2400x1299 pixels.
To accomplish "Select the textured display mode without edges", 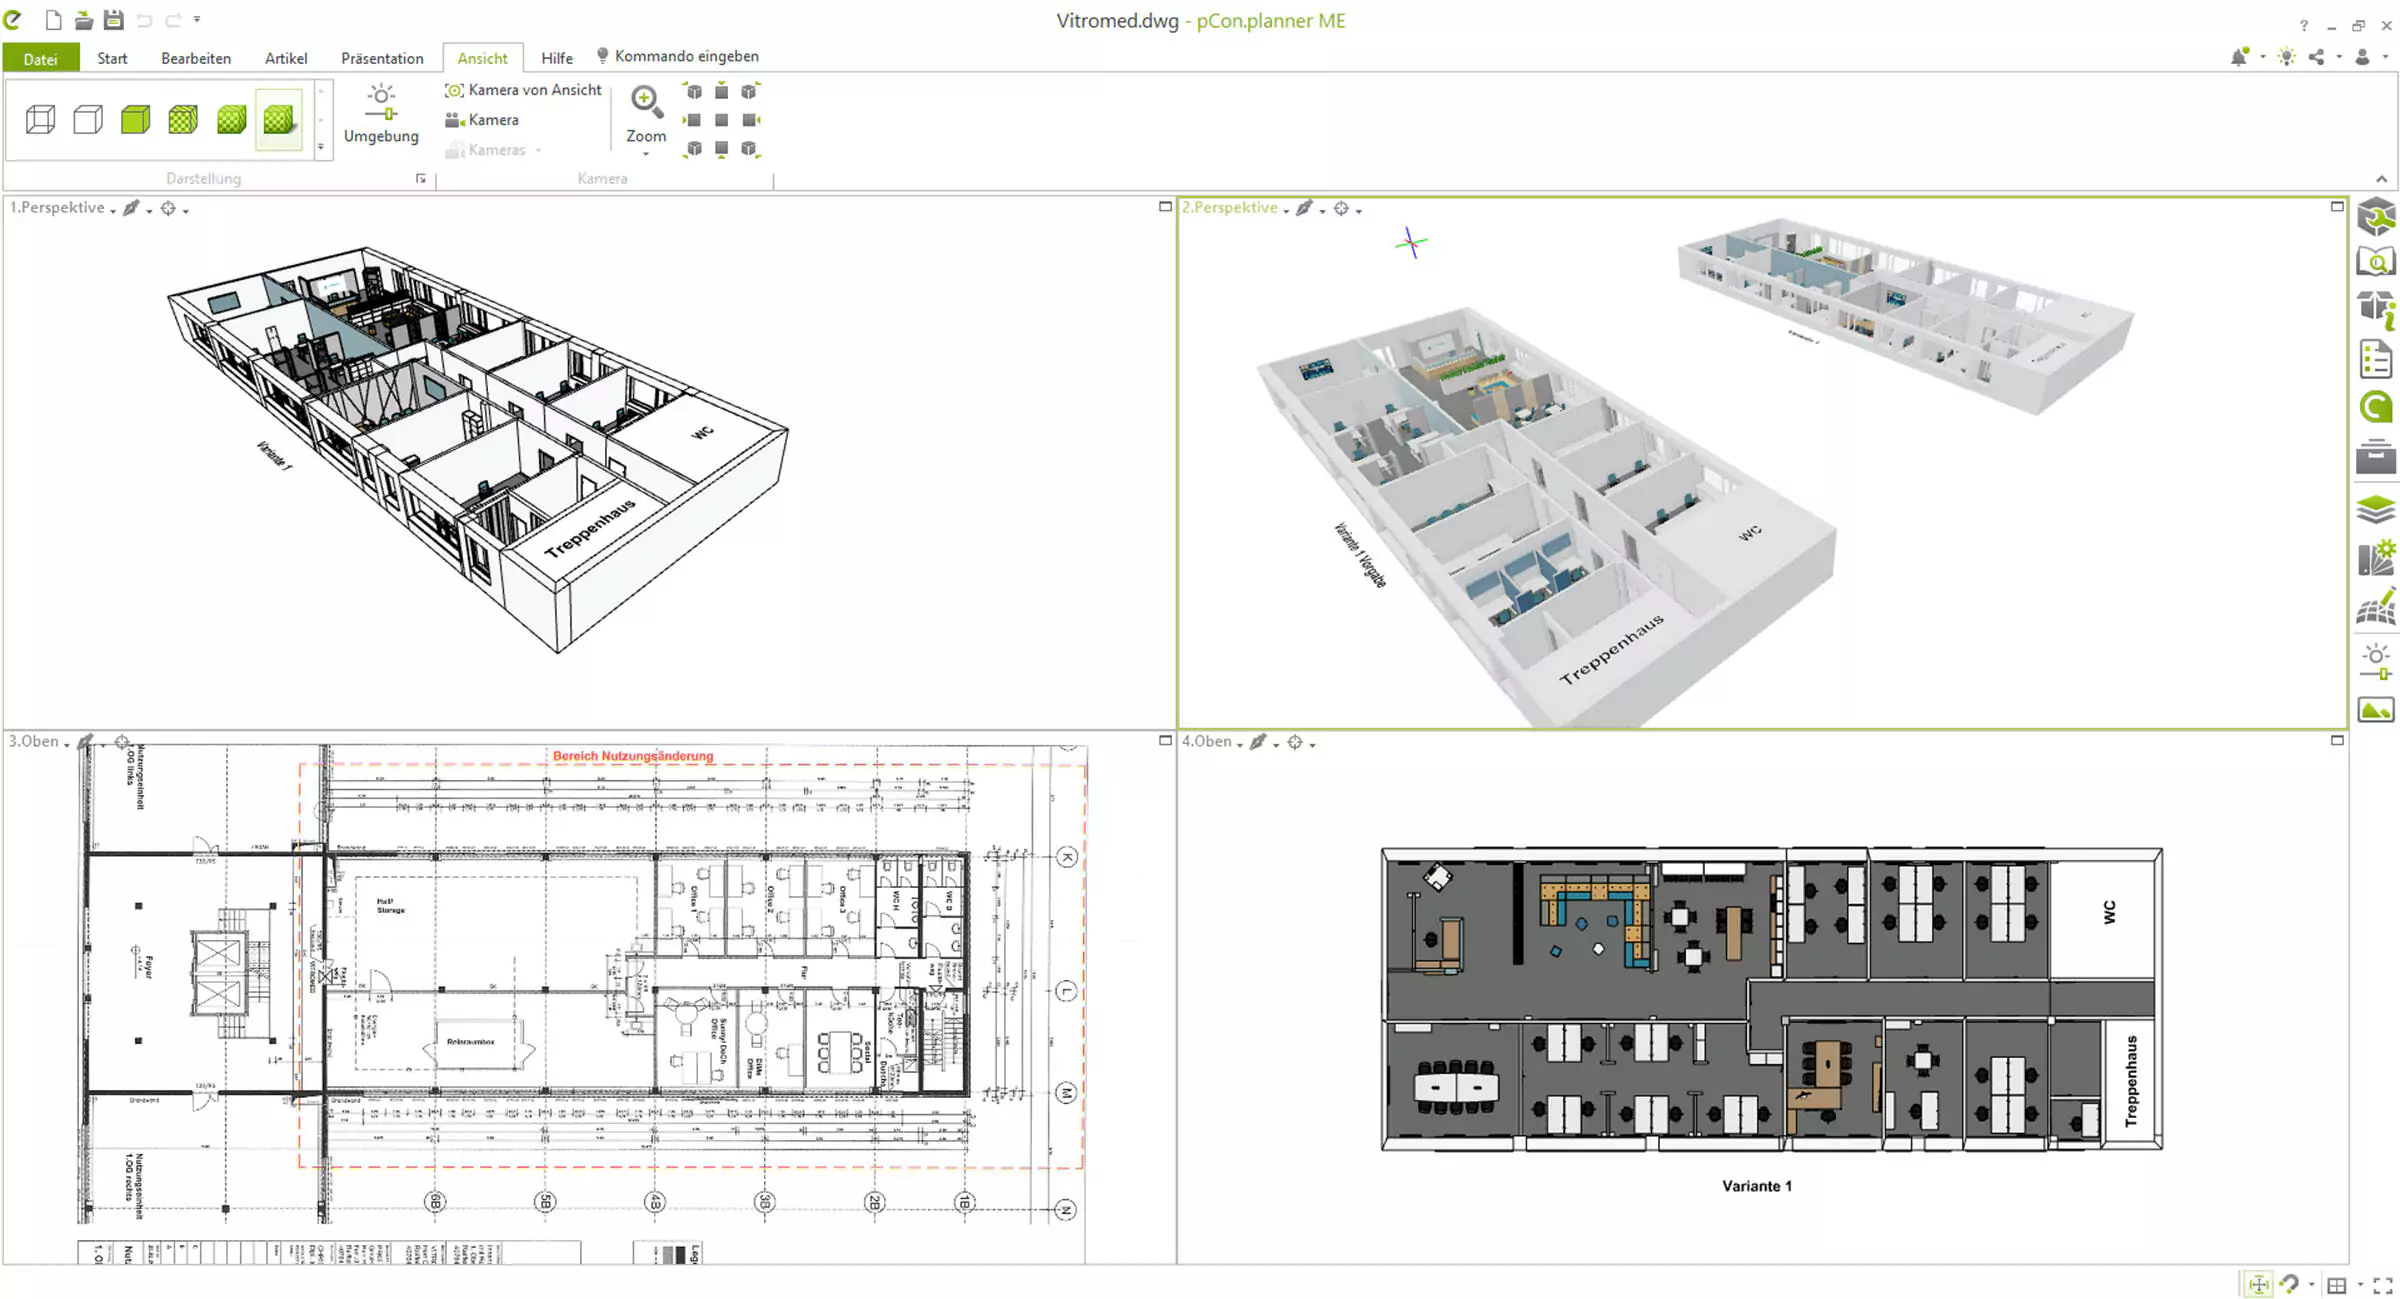I will coord(231,120).
